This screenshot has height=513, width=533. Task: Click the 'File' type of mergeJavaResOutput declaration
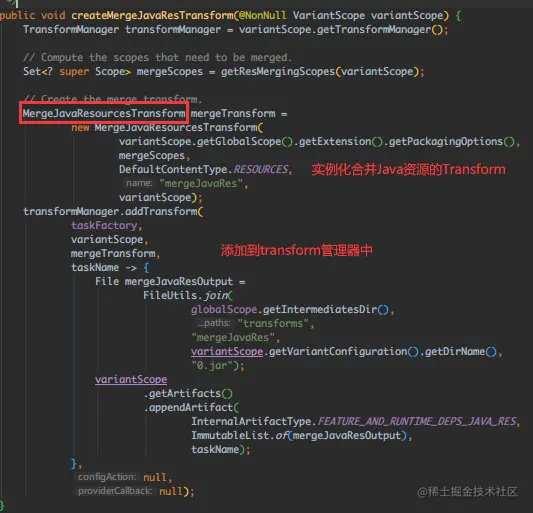107,281
